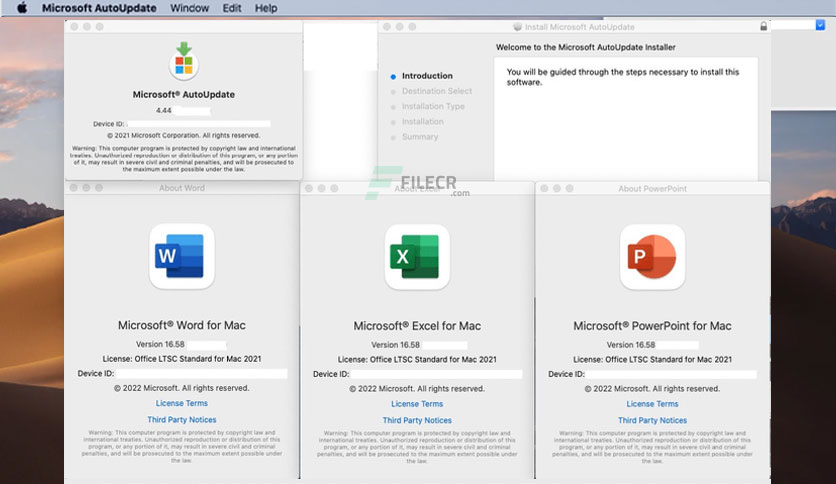Open the blue dropdown arrow at top right
The image size is (836, 484).
pos(820,25)
